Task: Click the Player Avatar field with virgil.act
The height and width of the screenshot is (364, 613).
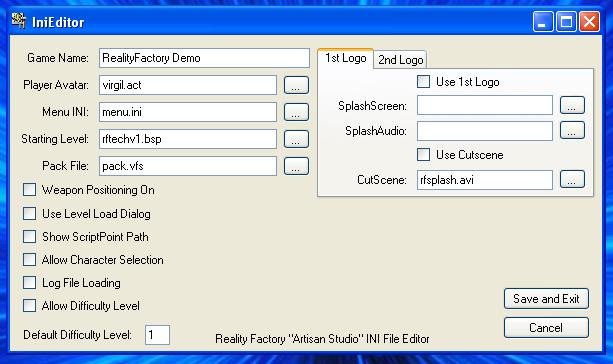Action: (x=188, y=85)
